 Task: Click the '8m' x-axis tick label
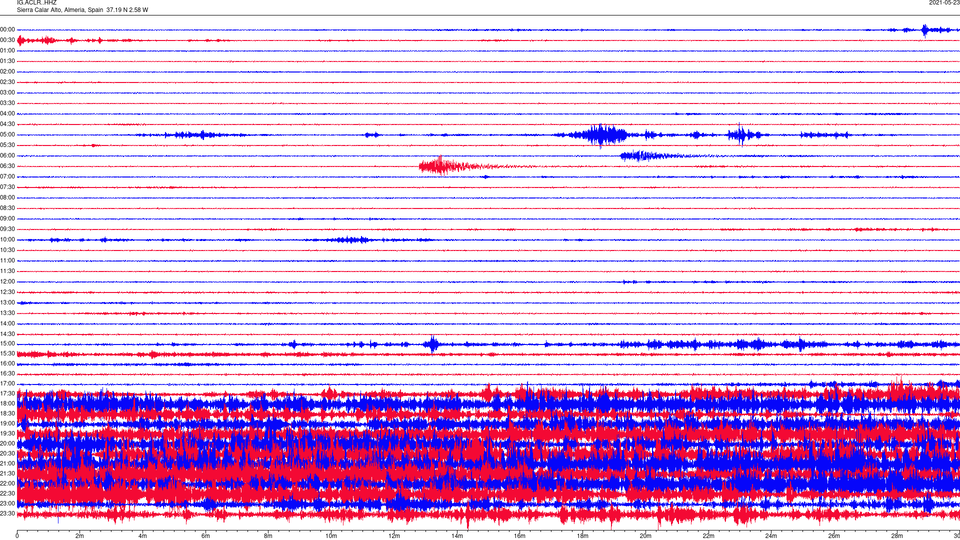(x=268, y=536)
